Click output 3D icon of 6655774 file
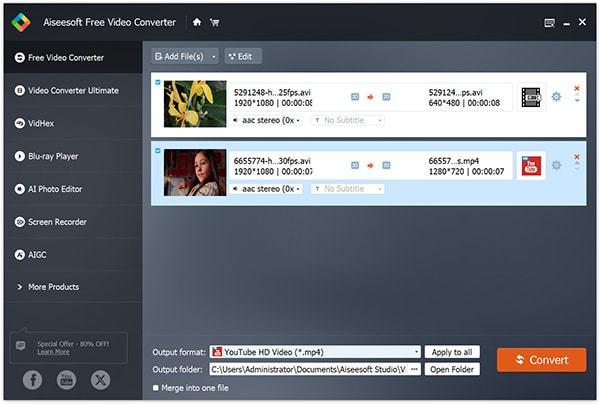Image resolution: width=600 pixels, height=404 pixels. point(386,165)
